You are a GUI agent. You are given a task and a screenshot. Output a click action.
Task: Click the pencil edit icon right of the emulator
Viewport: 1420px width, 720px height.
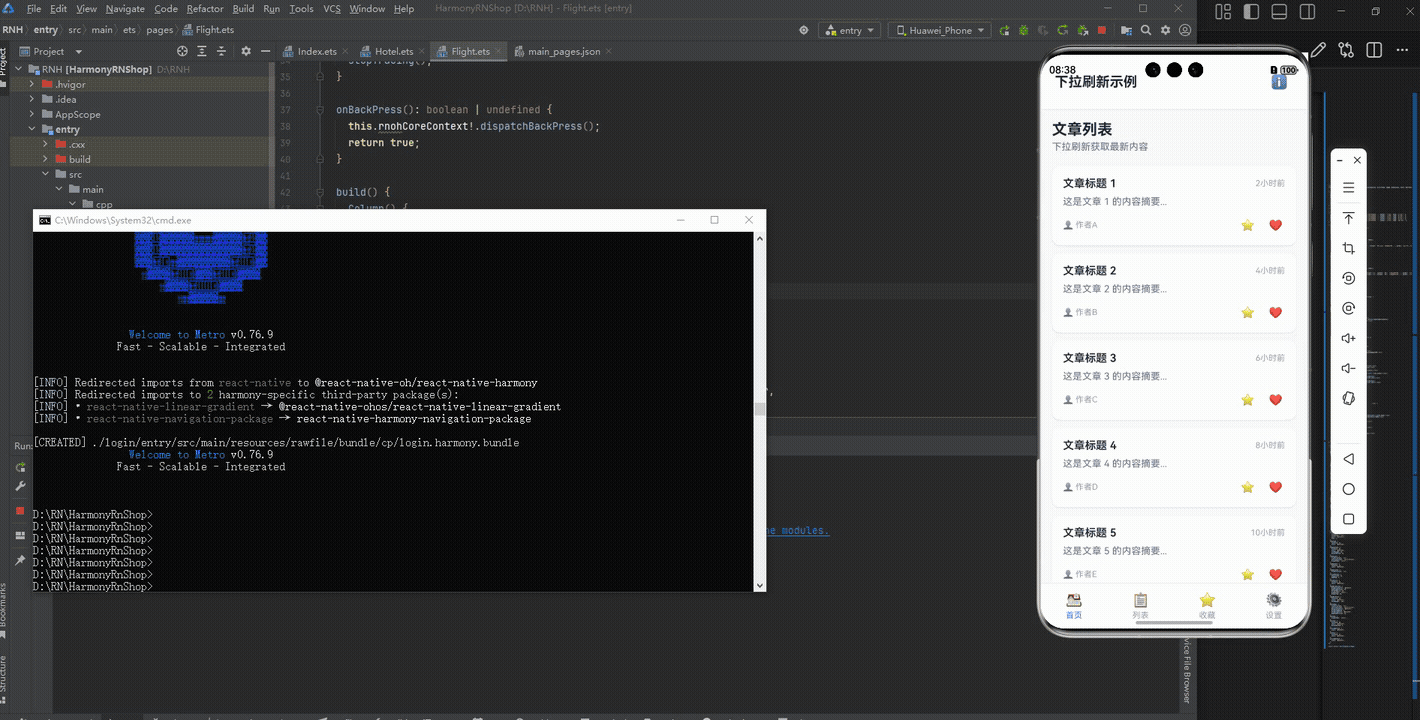(x=1318, y=50)
